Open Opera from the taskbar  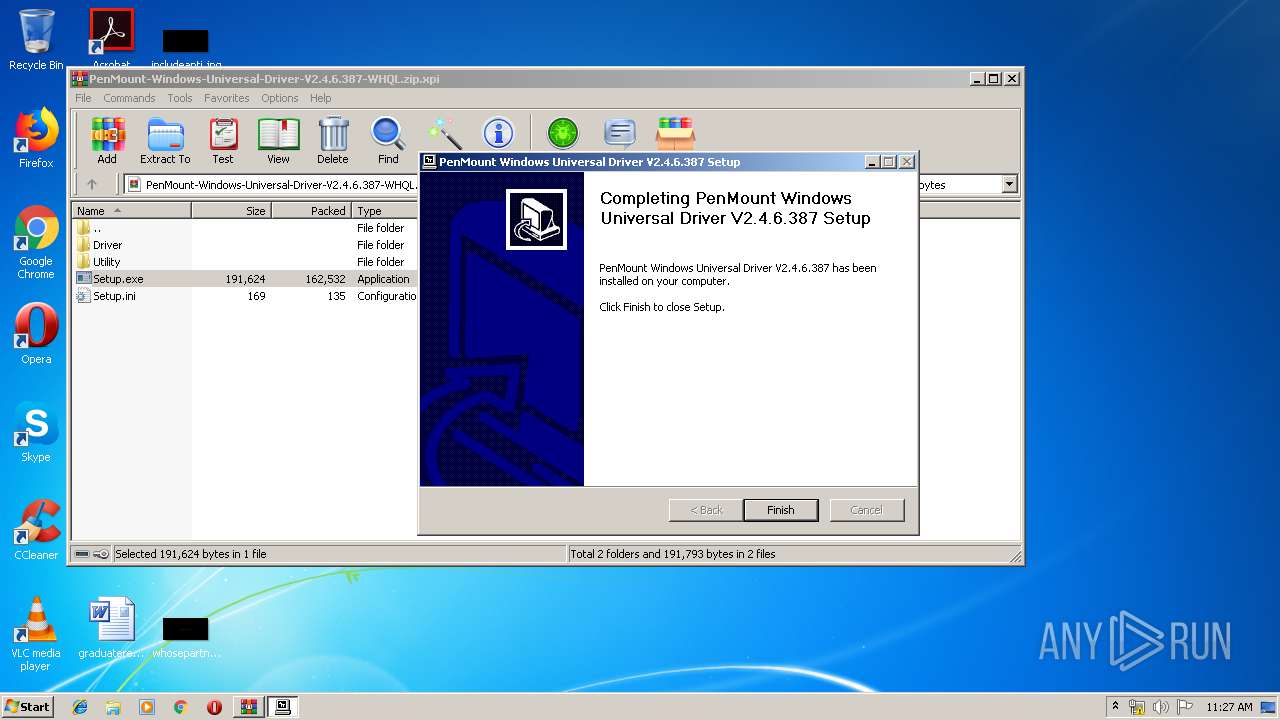214,707
